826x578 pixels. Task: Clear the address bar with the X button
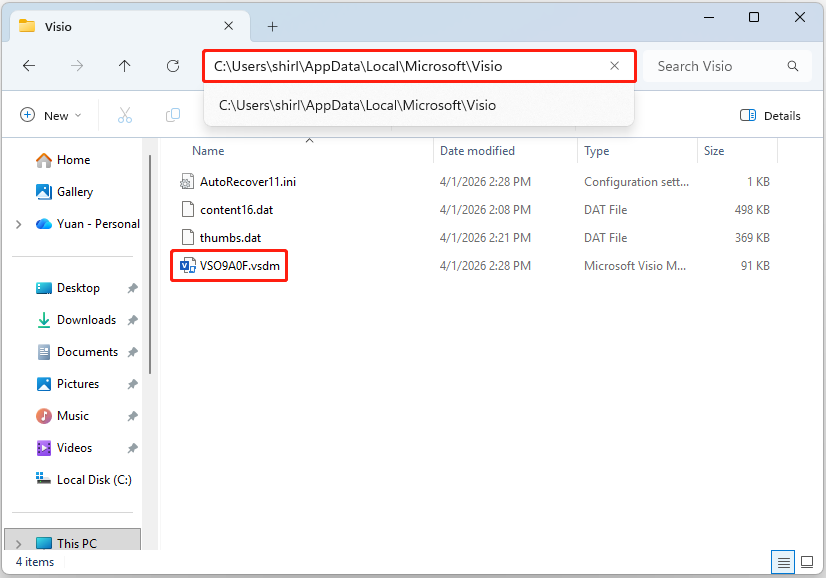pyautogui.click(x=615, y=66)
